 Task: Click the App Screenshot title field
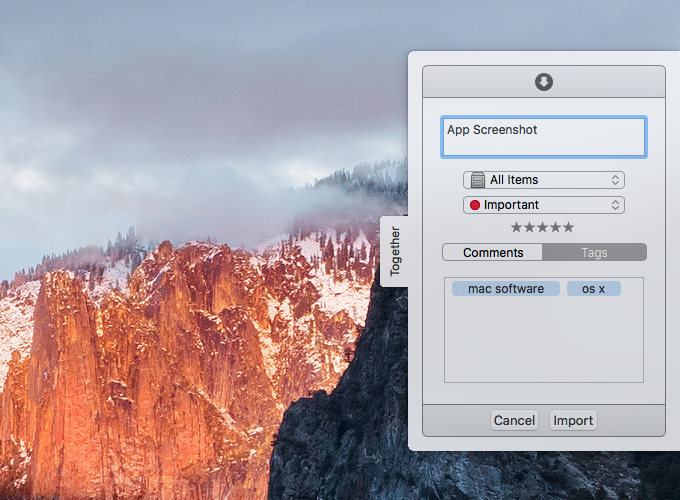[x=544, y=137]
